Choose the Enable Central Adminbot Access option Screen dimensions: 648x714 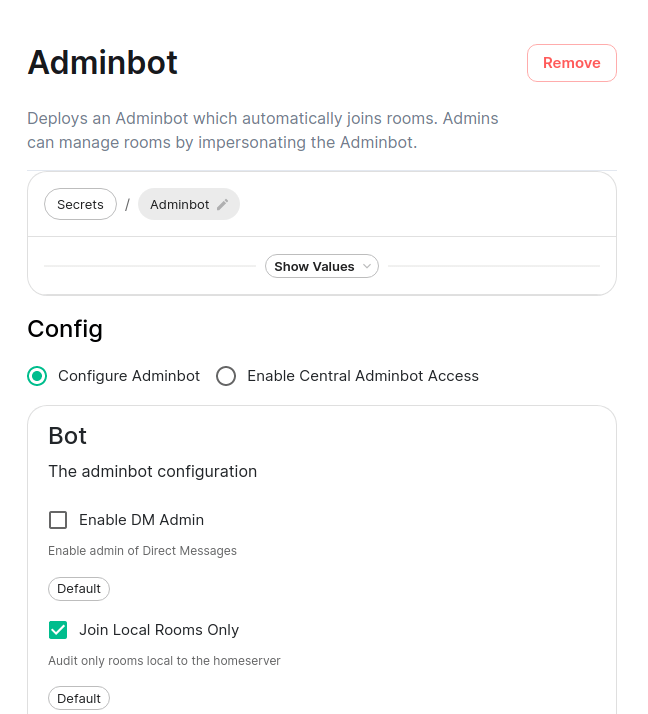click(x=227, y=376)
